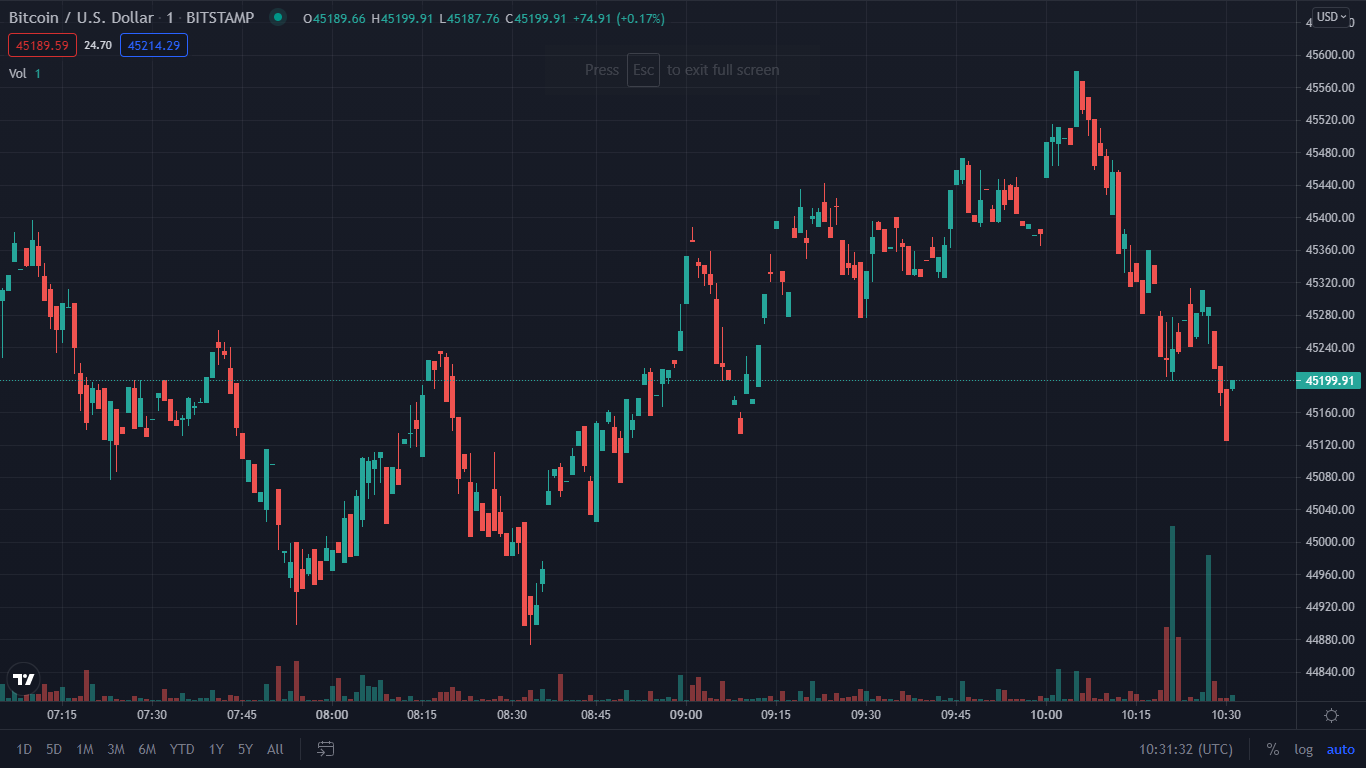This screenshot has width=1366, height=768.
Task: Switch to the 3M time range
Action: pyautogui.click(x=115, y=749)
